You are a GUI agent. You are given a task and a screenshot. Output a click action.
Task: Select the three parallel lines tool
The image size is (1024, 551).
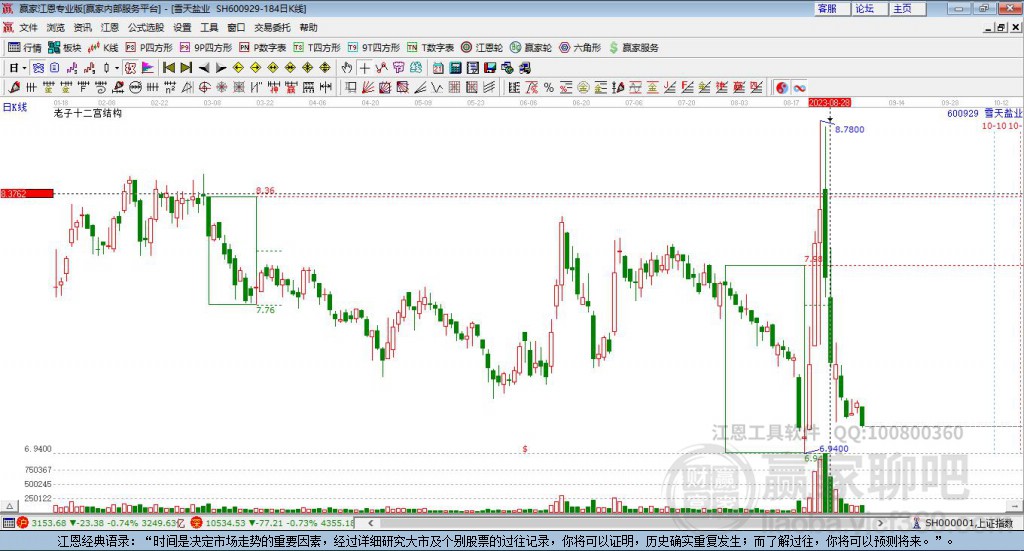(x=488, y=87)
